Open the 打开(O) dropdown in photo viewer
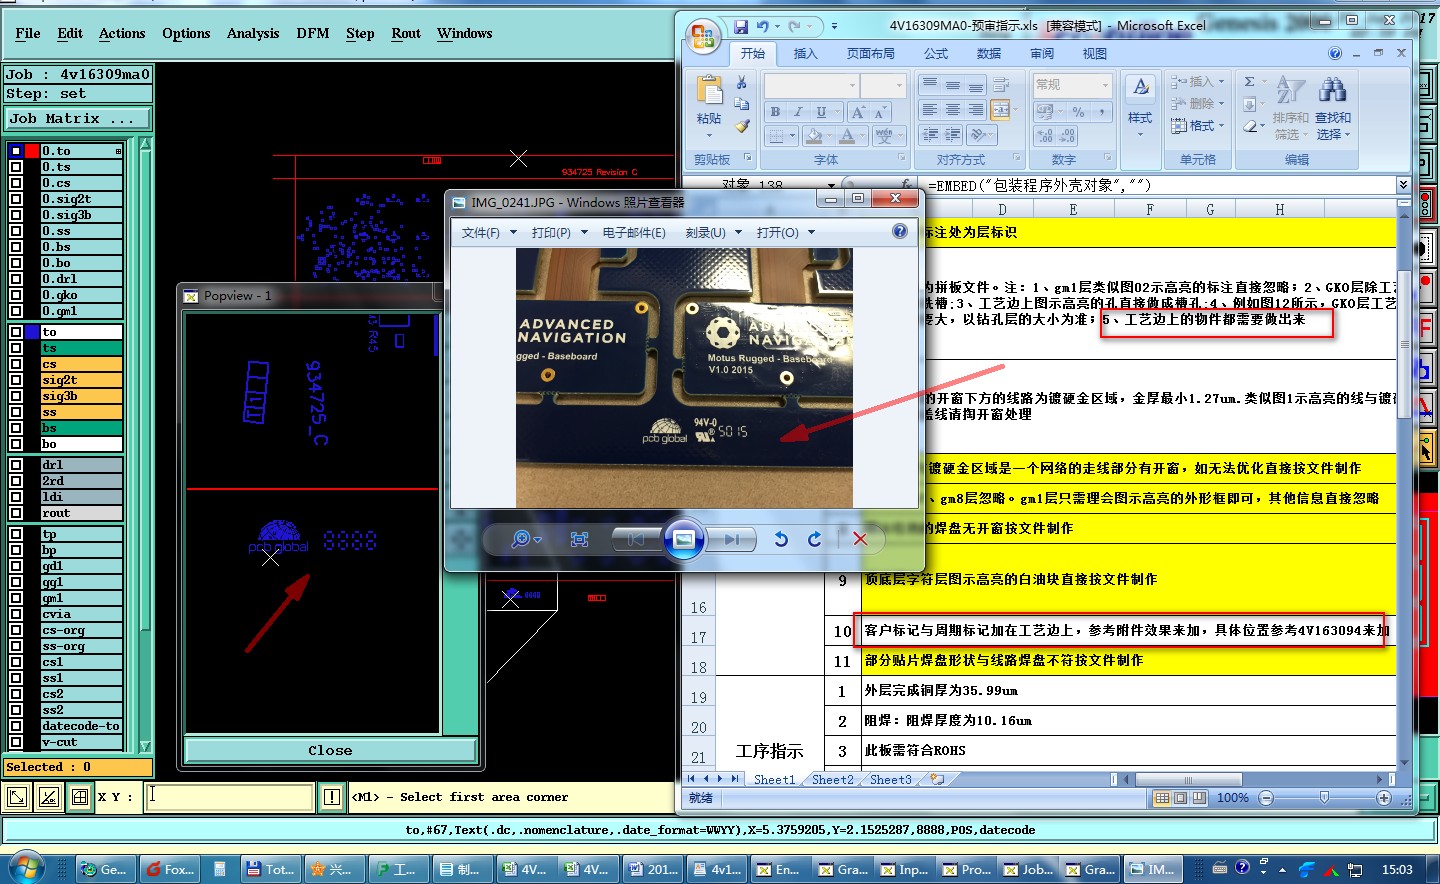 [786, 232]
